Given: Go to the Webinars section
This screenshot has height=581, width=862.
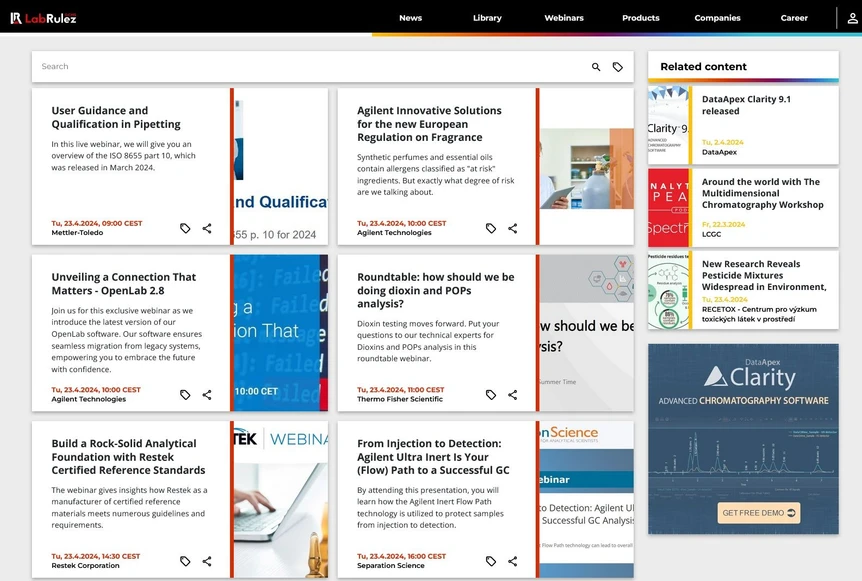Looking at the screenshot, I should pyautogui.click(x=564, y=18).
